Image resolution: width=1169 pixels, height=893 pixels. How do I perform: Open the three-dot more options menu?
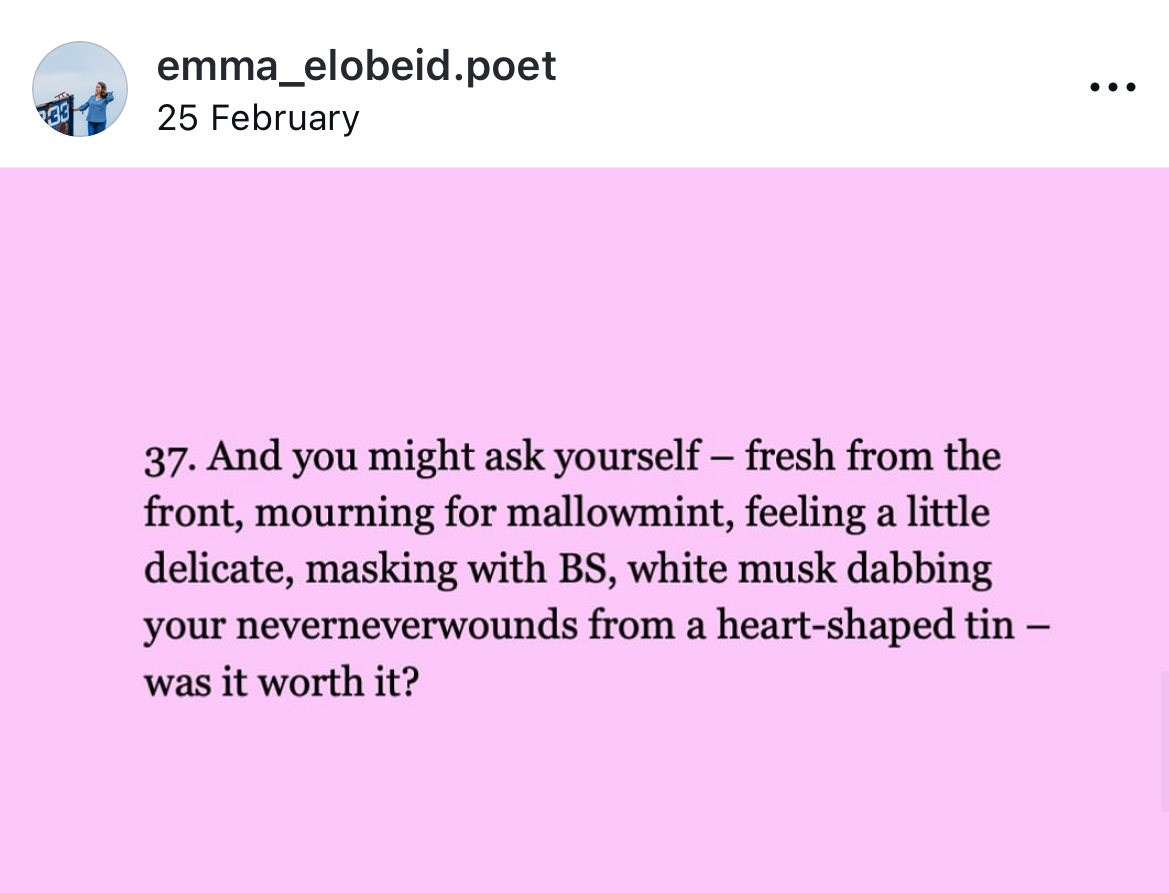(x=1112, y=87)
